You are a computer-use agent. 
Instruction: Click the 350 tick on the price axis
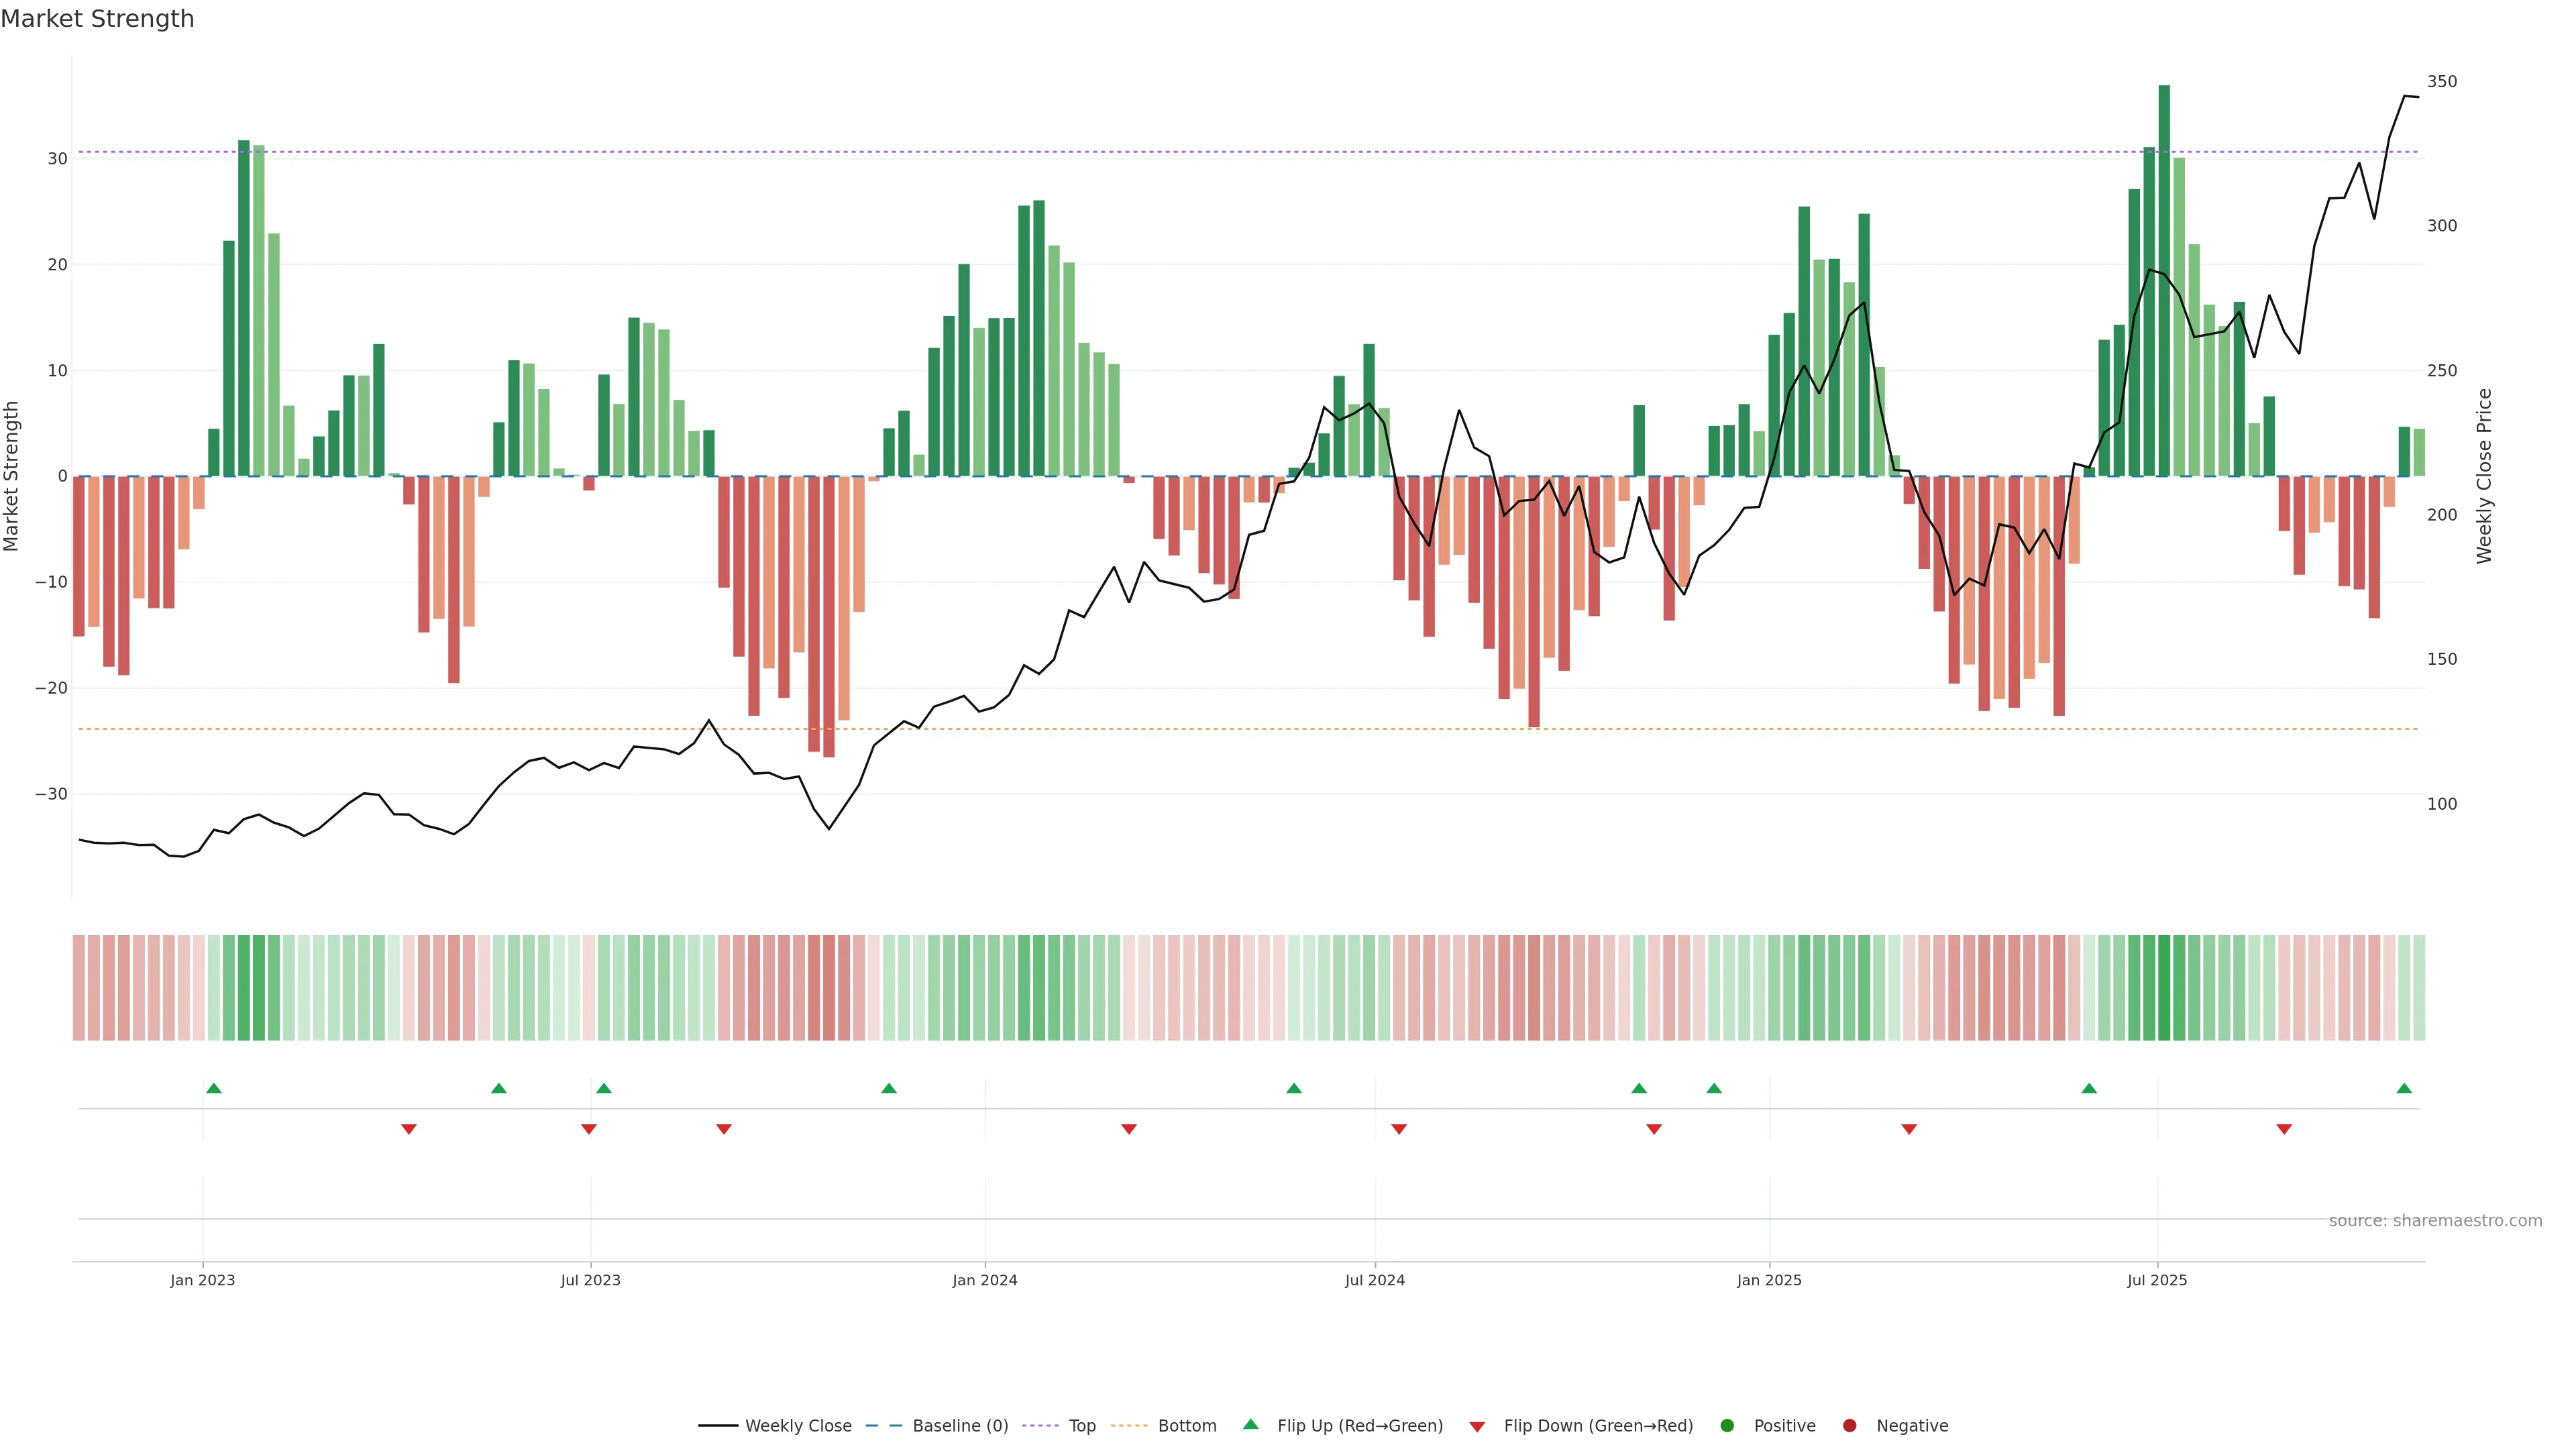[2441, 82]
